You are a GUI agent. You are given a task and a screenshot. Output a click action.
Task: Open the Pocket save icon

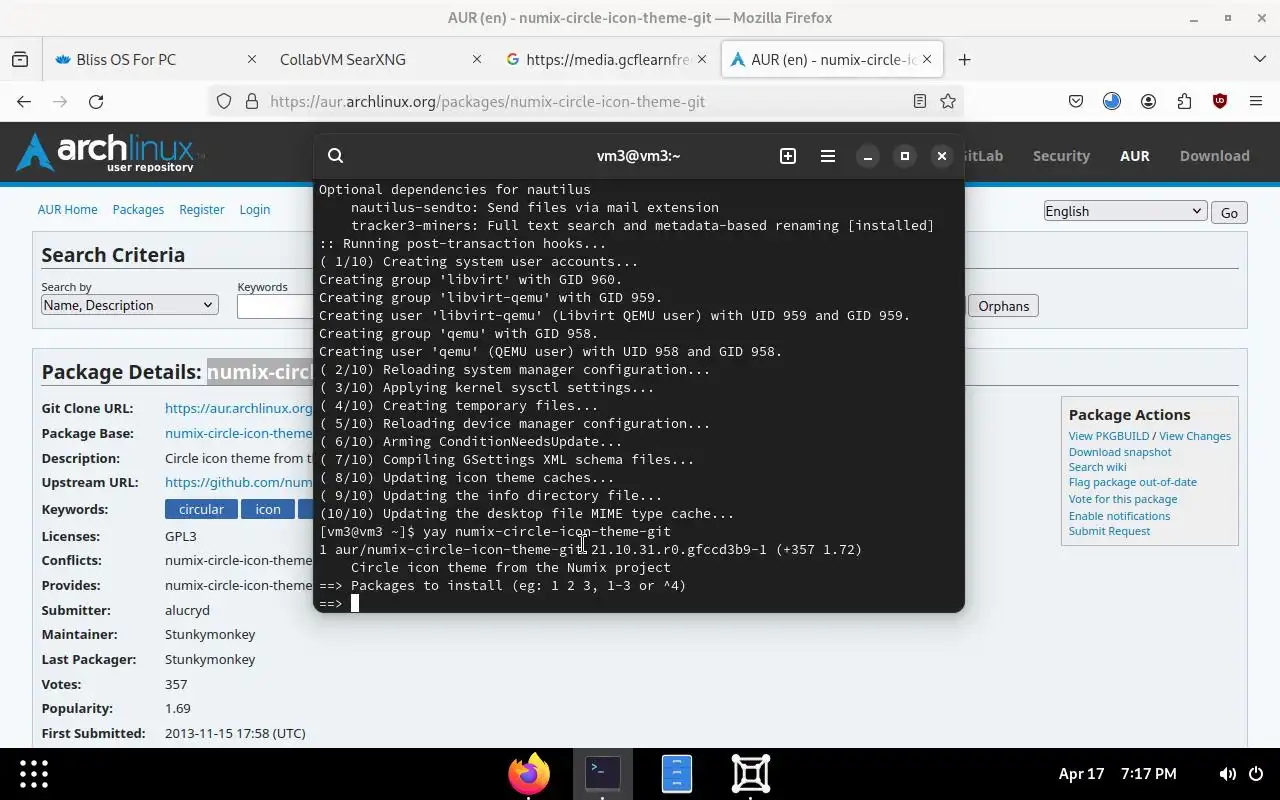click(x=1076, y=101)
